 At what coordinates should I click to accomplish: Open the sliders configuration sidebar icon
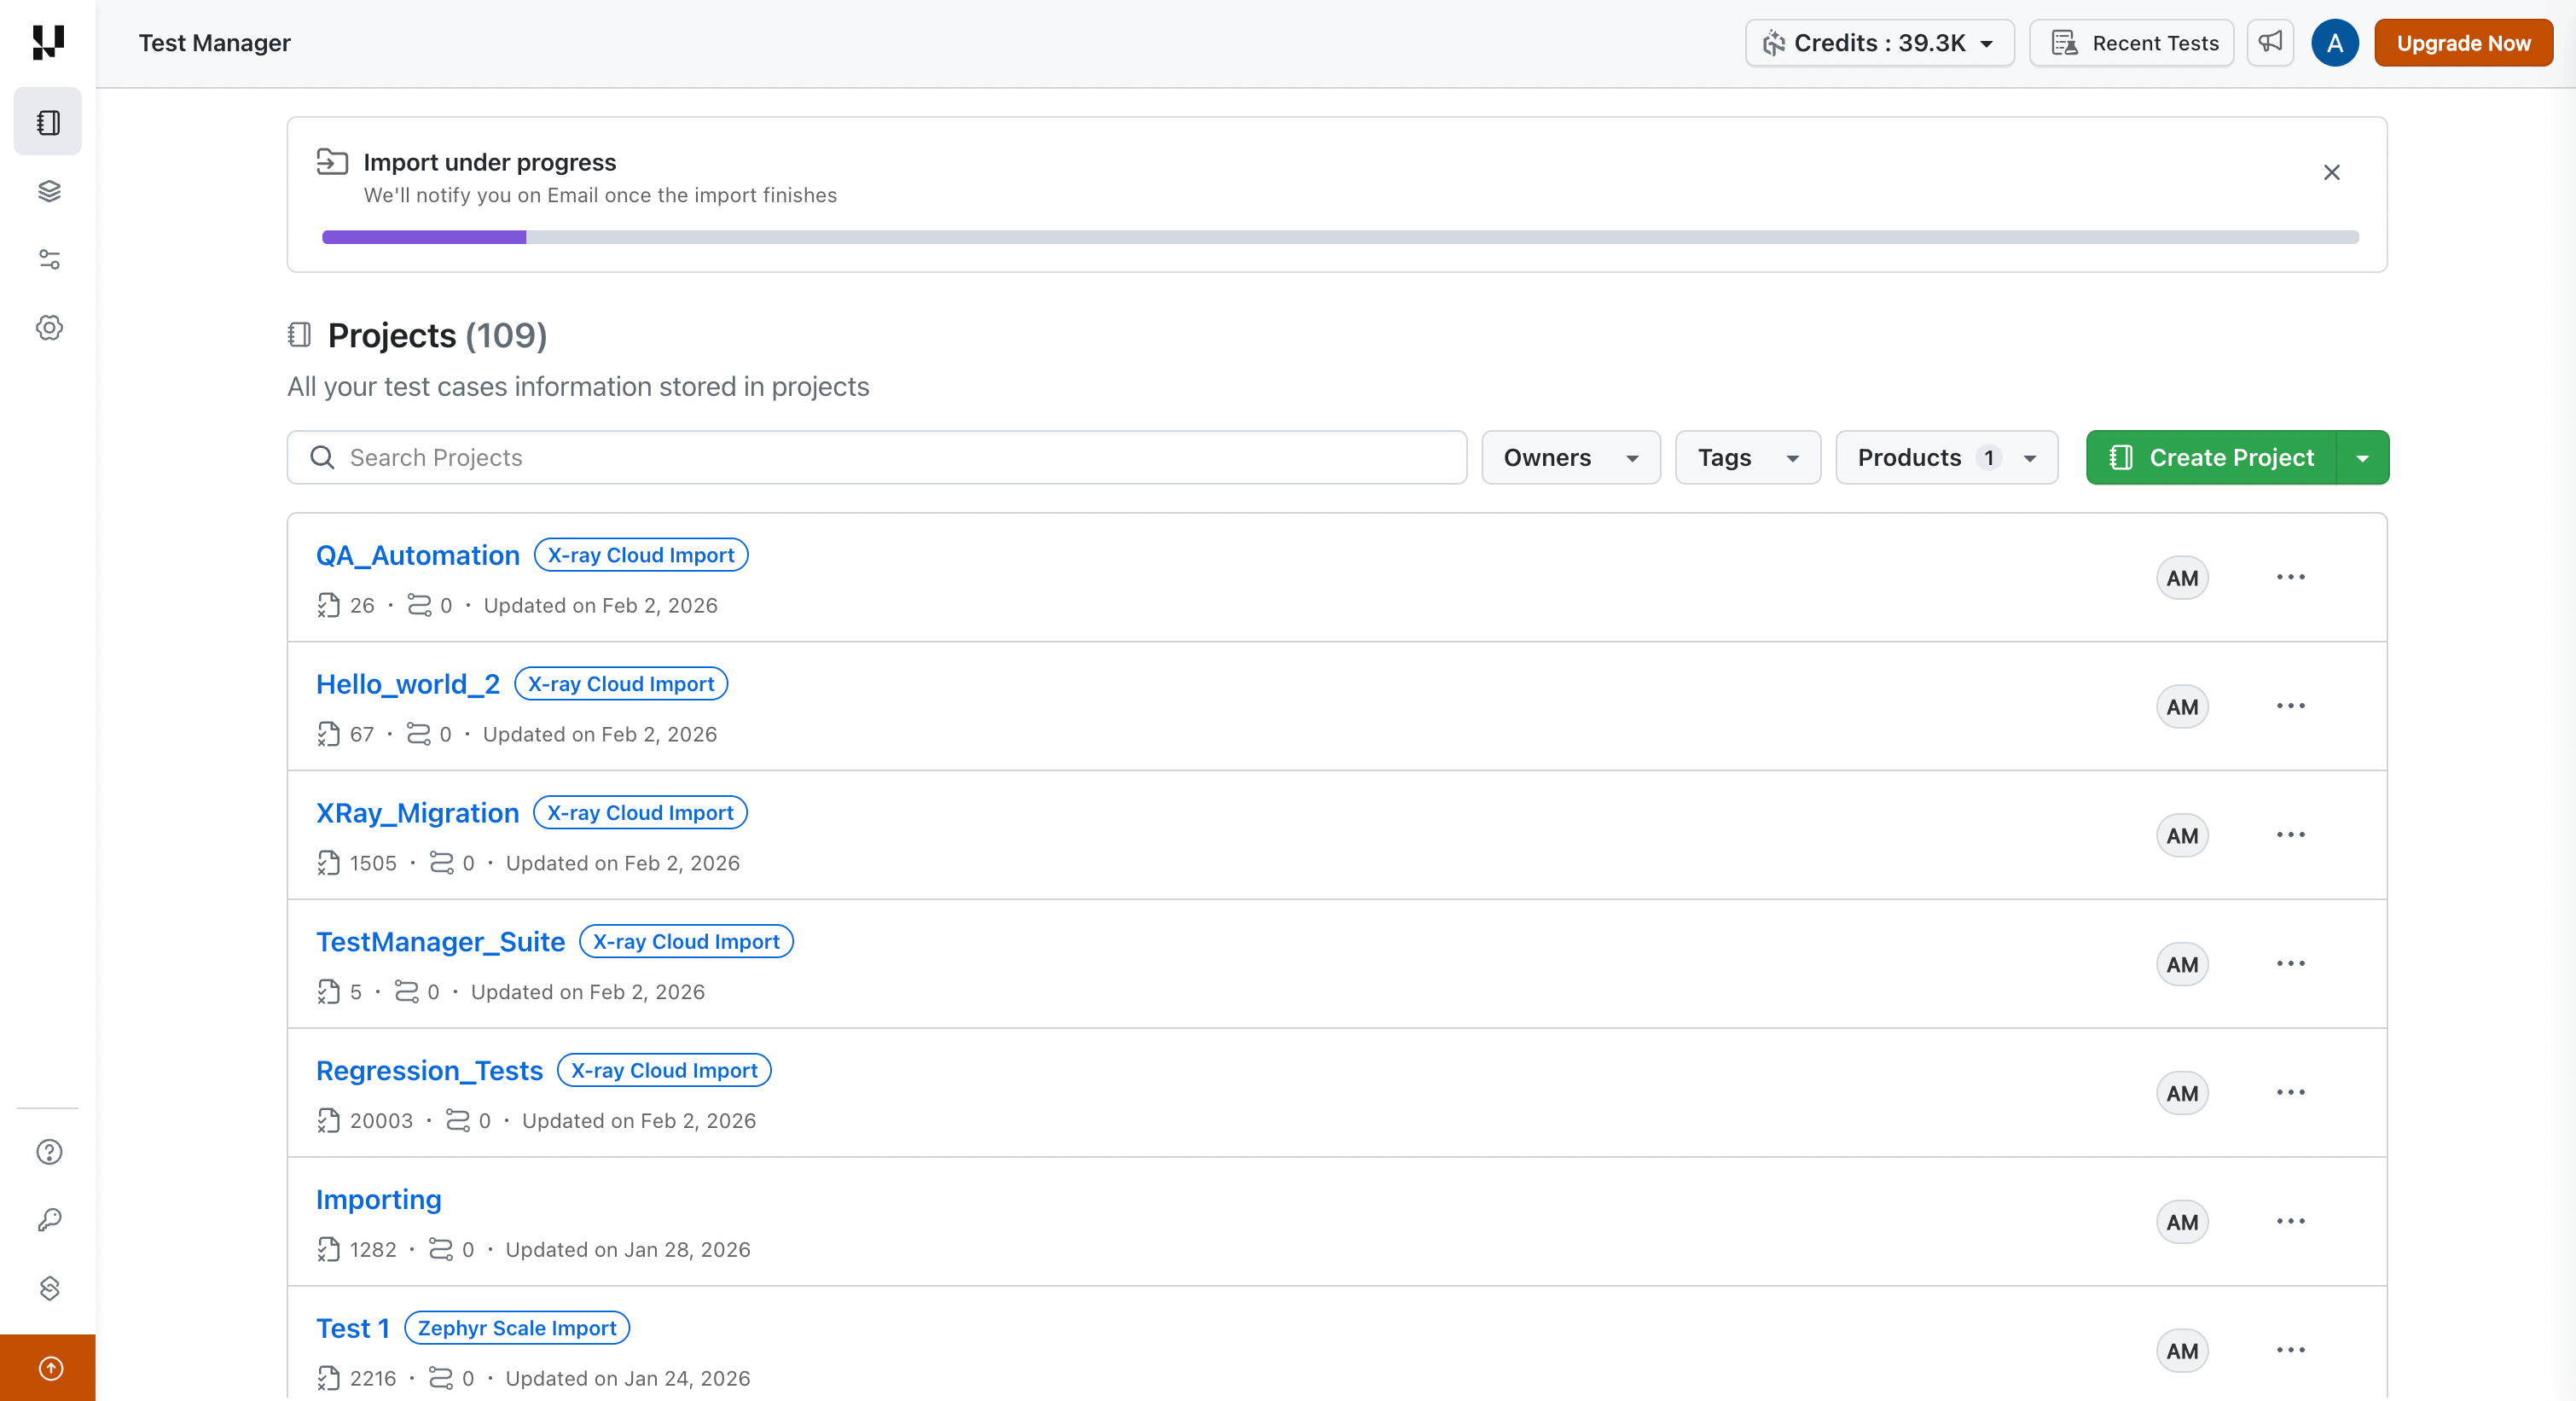click(x=48, y=260)
